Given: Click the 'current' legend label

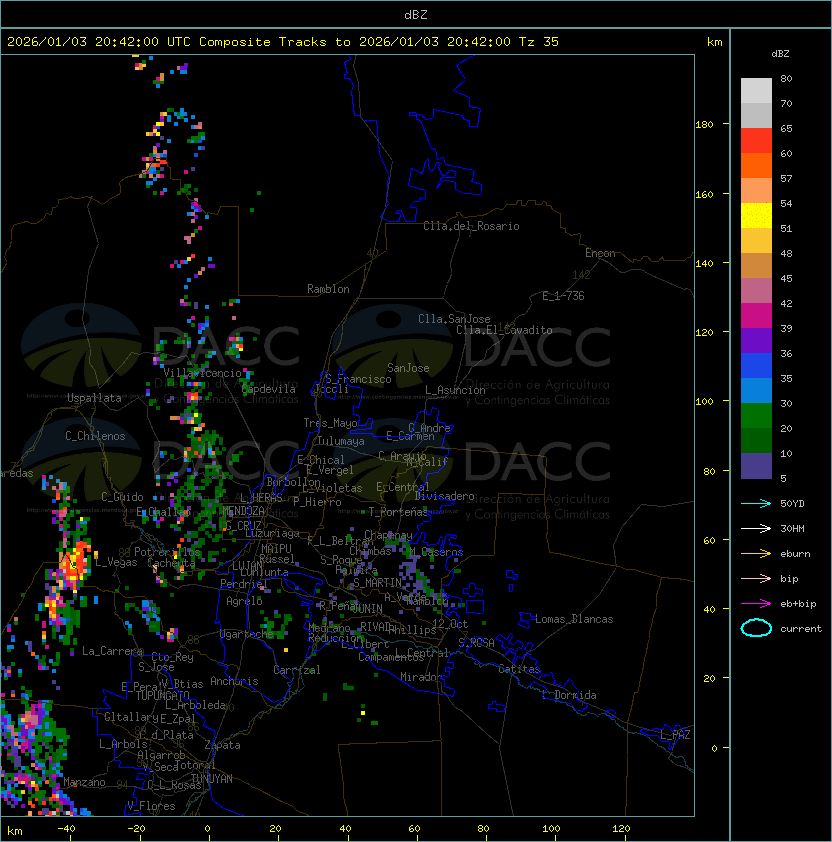Looking at the screenshot, I should [801, 629].
